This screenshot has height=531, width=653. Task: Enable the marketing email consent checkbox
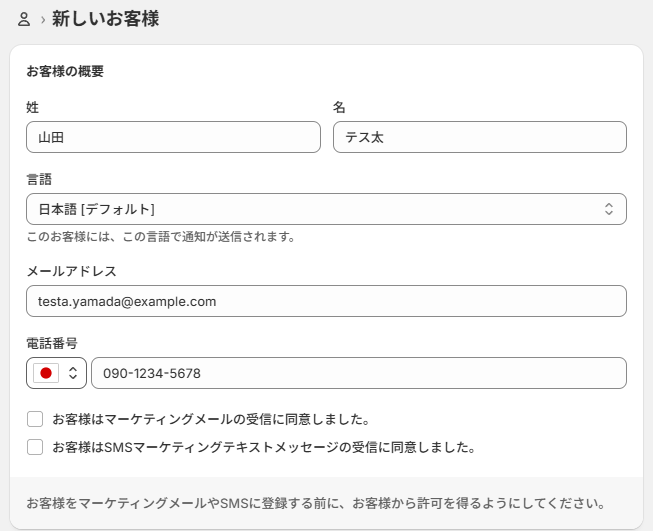[x=35, y=419]
